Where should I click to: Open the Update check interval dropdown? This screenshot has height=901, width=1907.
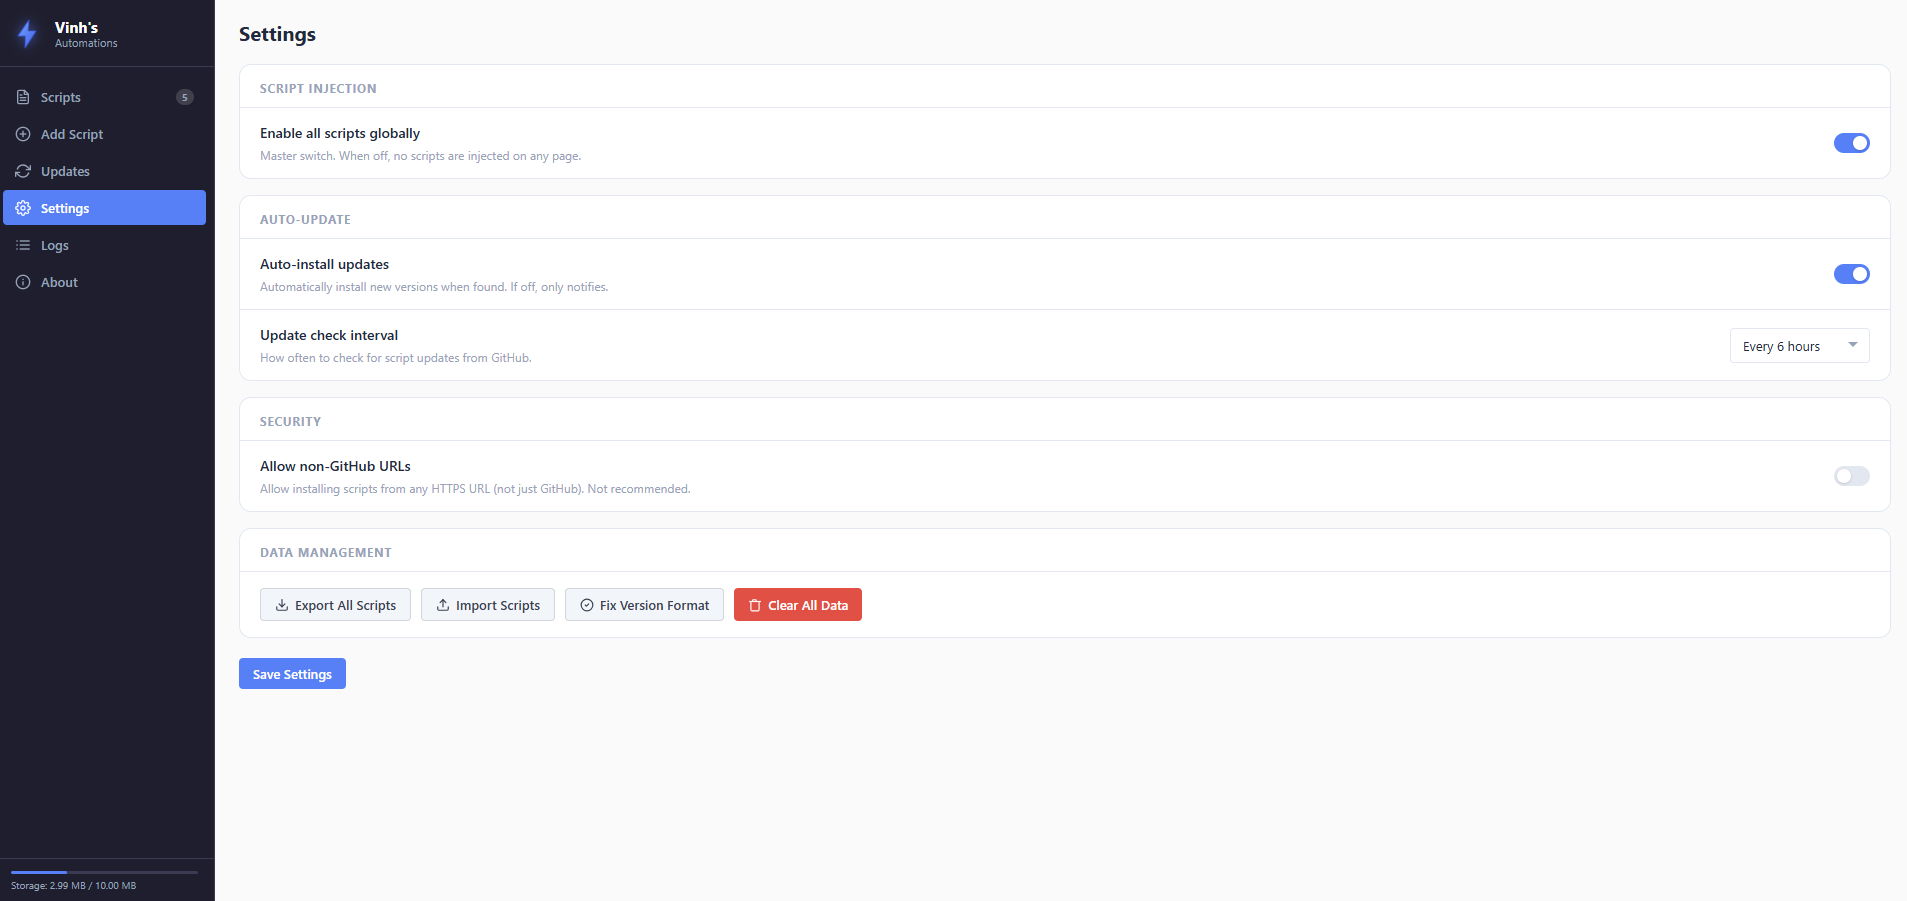pos(1799,346)
